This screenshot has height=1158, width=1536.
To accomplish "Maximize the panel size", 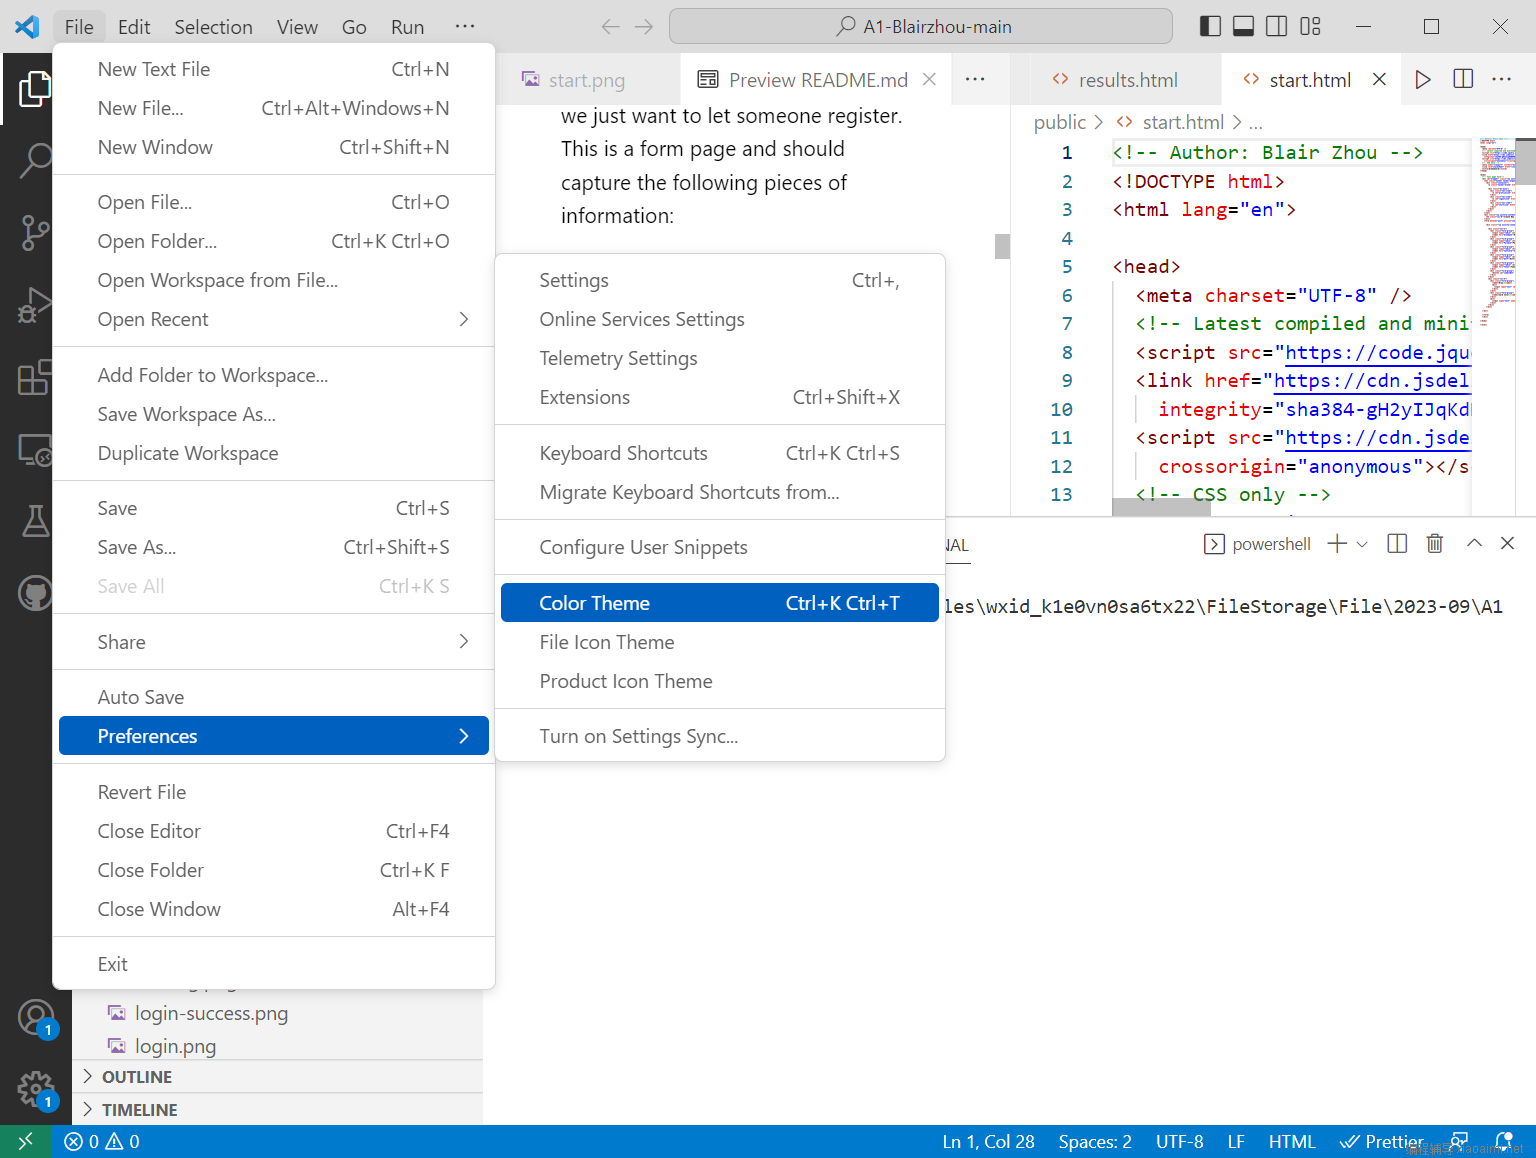I will pos(1474,543).
